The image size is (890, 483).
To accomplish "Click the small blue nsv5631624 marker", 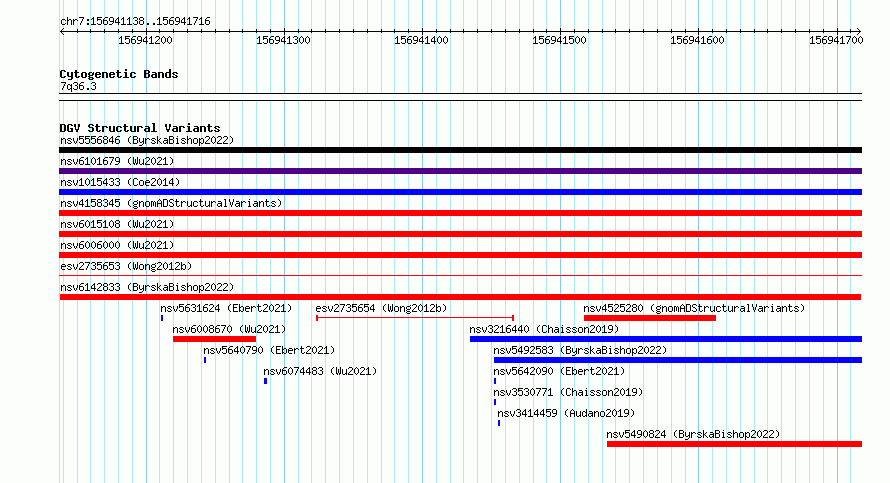I will coord(162,318).
